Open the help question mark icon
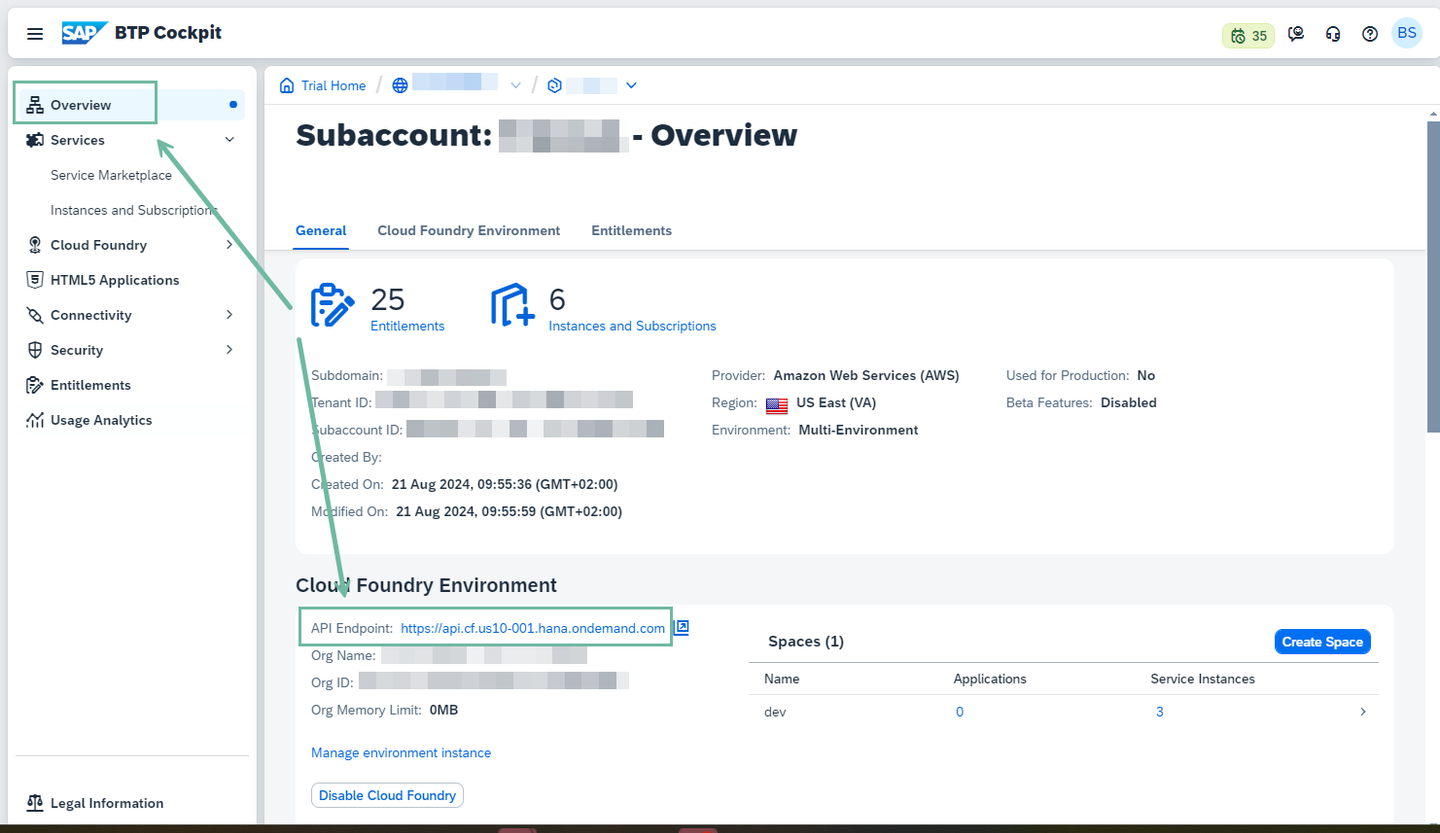Image resolution: width=1440 pixels, height=833 pixels. pos(1370,34)
